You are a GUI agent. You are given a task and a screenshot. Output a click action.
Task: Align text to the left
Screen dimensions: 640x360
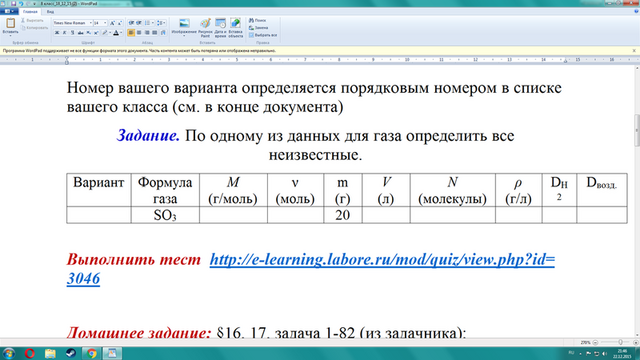pyautogui.click(x=131, y=33)
